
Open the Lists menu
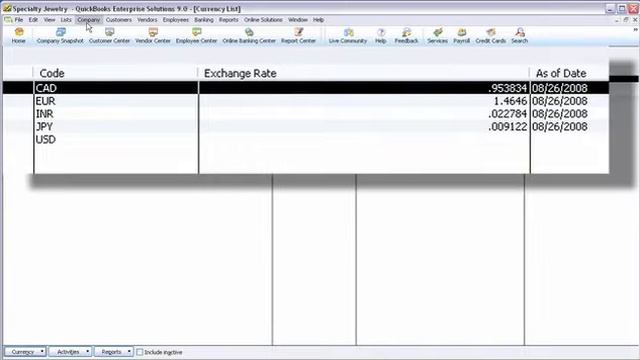[x=66, y=20]
